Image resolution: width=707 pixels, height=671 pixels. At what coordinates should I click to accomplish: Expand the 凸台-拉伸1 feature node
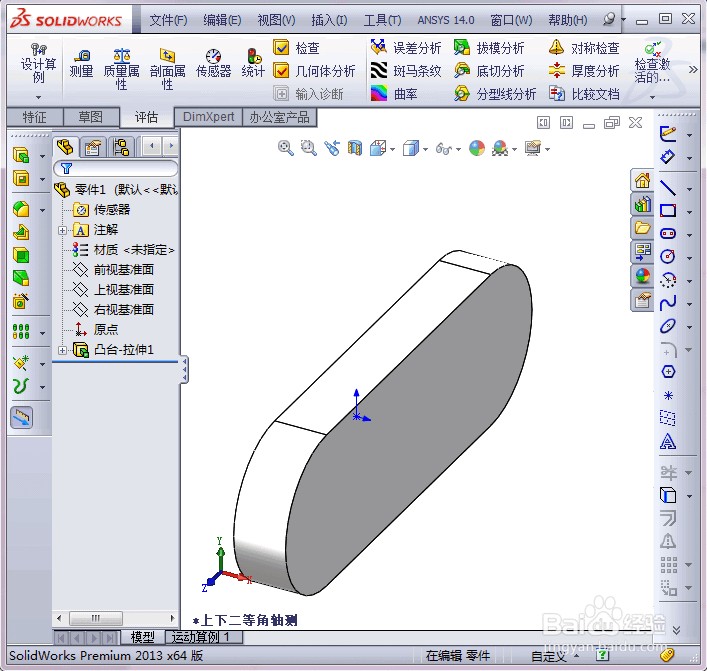pyautogui.click(x=62, y=350)
